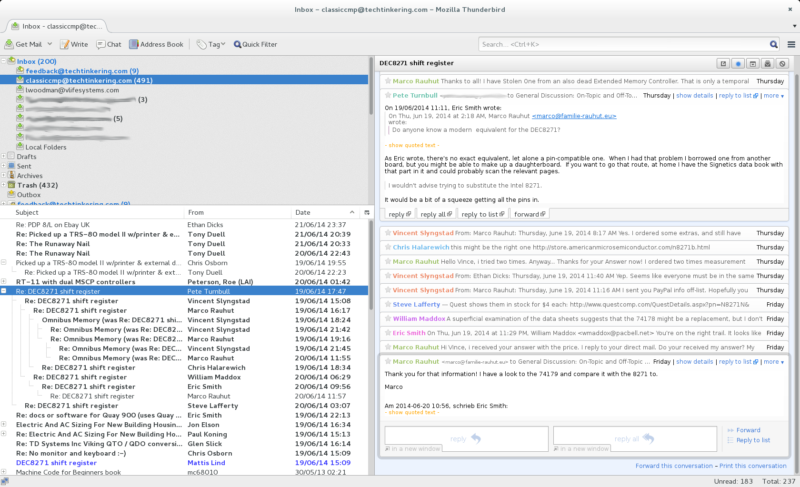Click the archive conversation icon

point(753,63)
